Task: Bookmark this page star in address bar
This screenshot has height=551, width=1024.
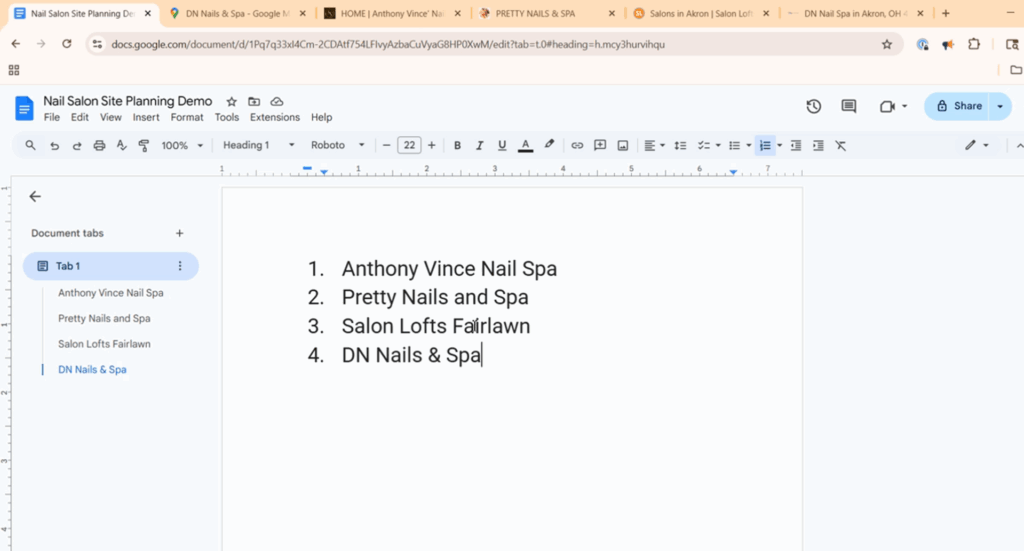Action: click(886, 44)
